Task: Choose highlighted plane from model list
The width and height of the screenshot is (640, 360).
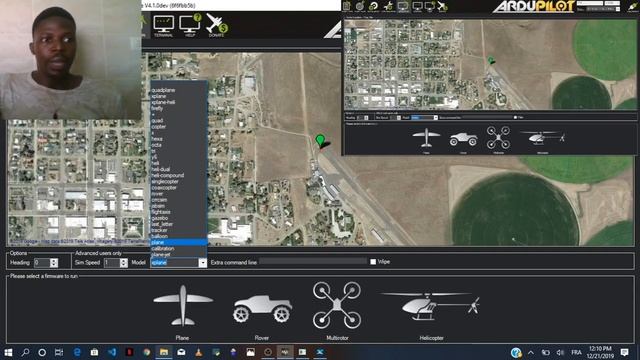Action: tap(179, 242)
